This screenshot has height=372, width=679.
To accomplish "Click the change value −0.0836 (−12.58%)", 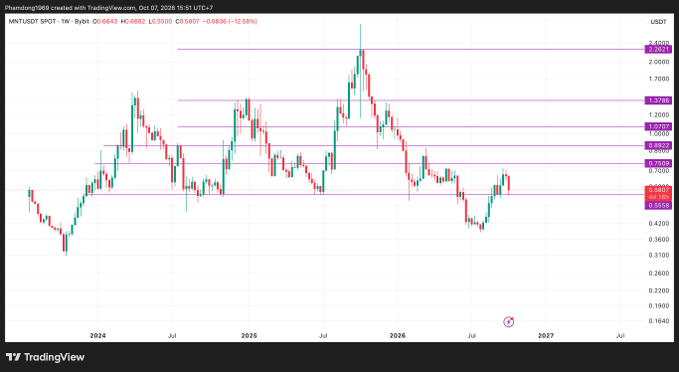I will 230,21.
